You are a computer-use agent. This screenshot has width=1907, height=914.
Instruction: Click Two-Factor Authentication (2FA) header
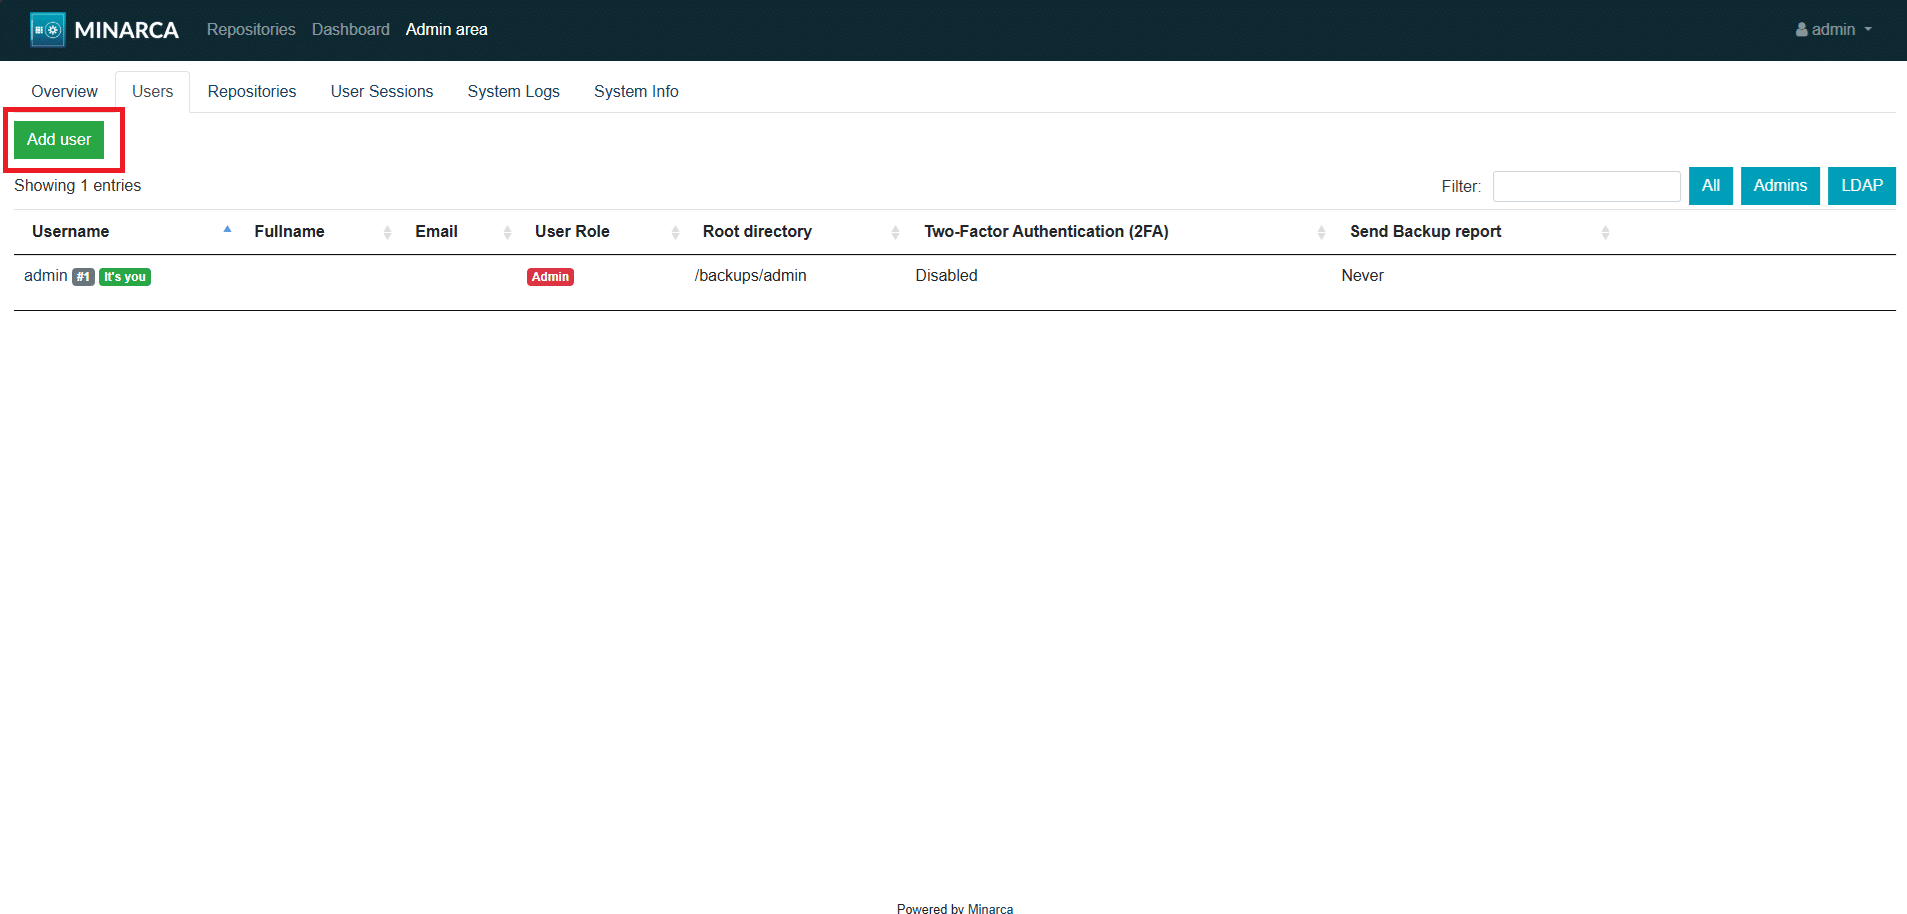(1046, 232)
